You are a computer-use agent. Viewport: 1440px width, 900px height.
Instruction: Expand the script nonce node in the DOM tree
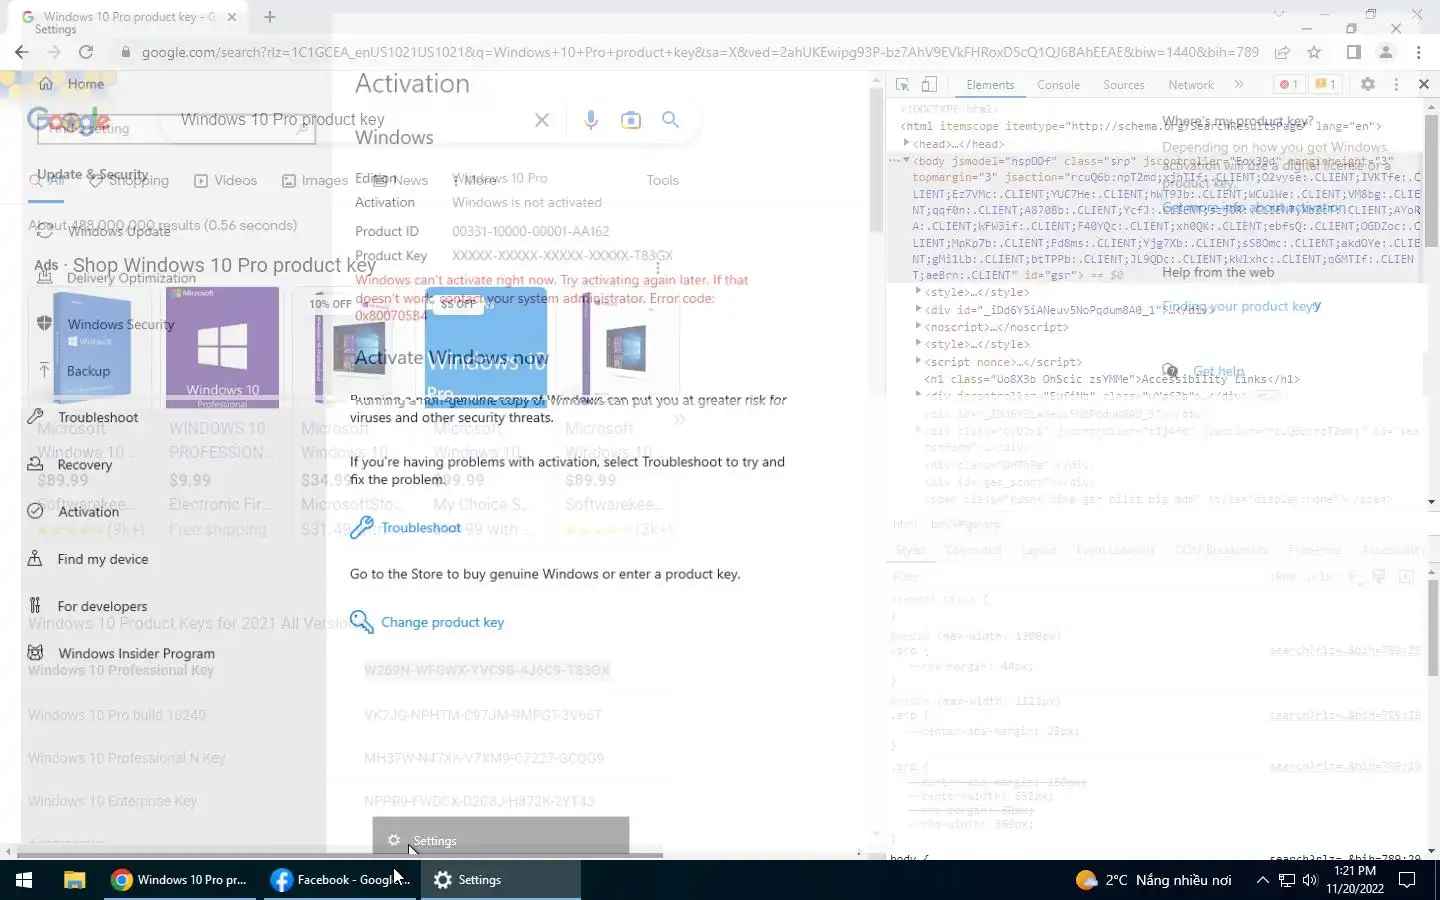pyautogui.click(x=918, y=361)
